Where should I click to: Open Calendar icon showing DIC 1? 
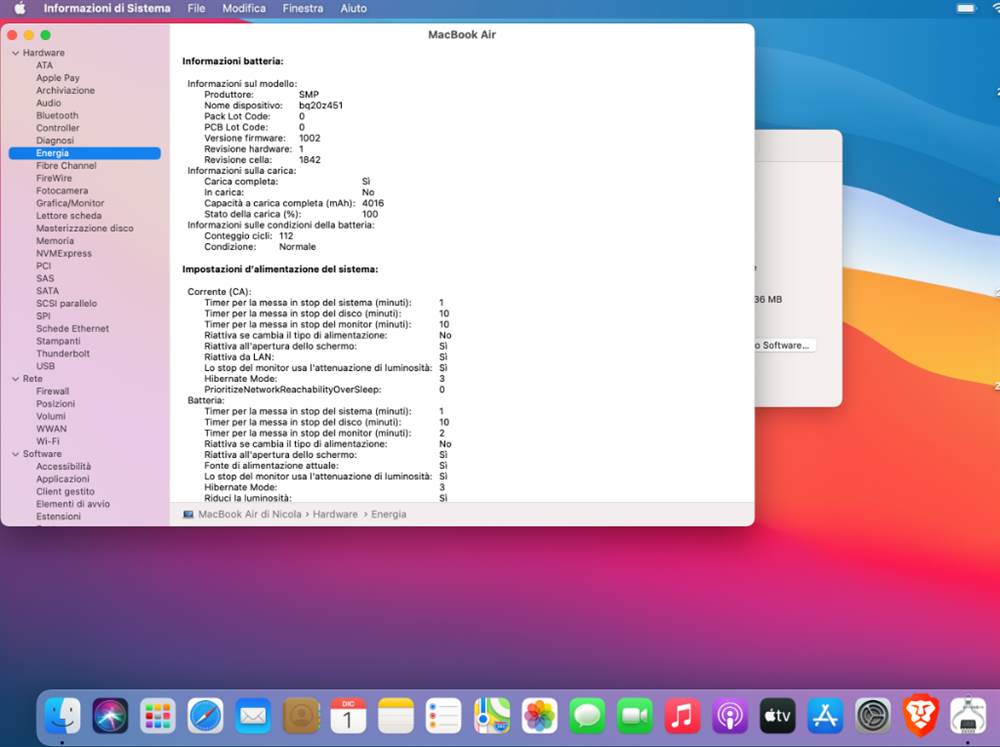[348, 715]
